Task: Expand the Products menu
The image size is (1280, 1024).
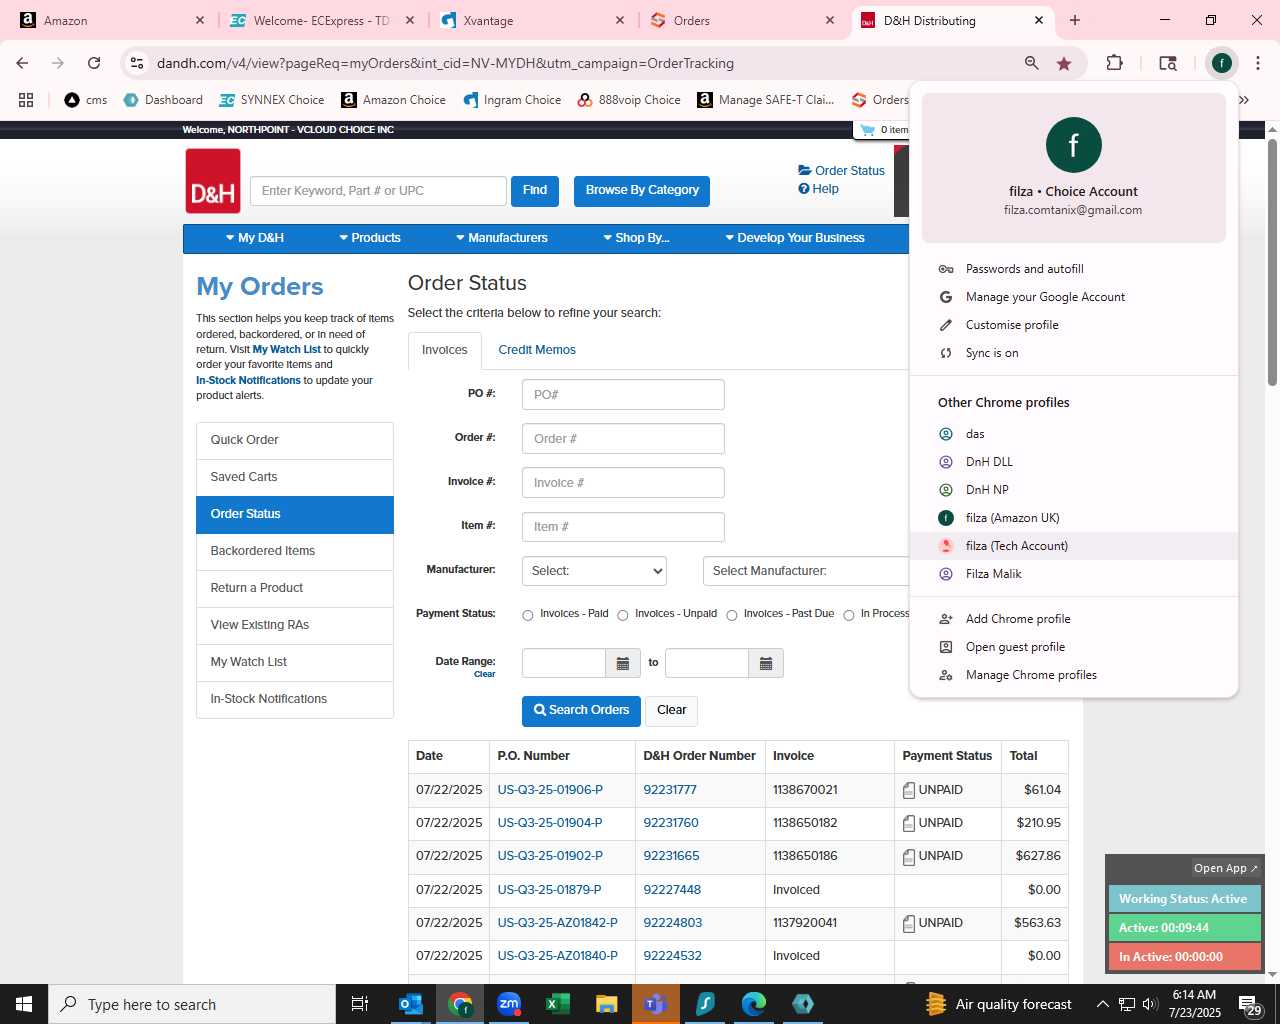Action: [x=369, y=238]
